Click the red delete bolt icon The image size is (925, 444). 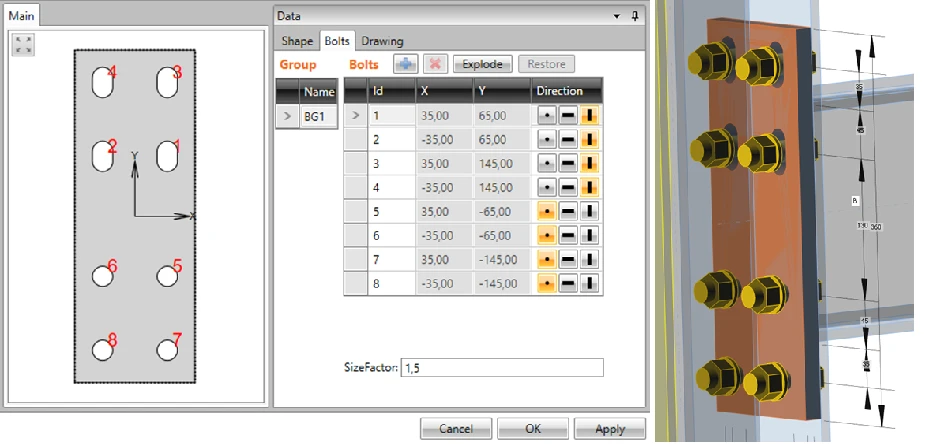point(435,64)
